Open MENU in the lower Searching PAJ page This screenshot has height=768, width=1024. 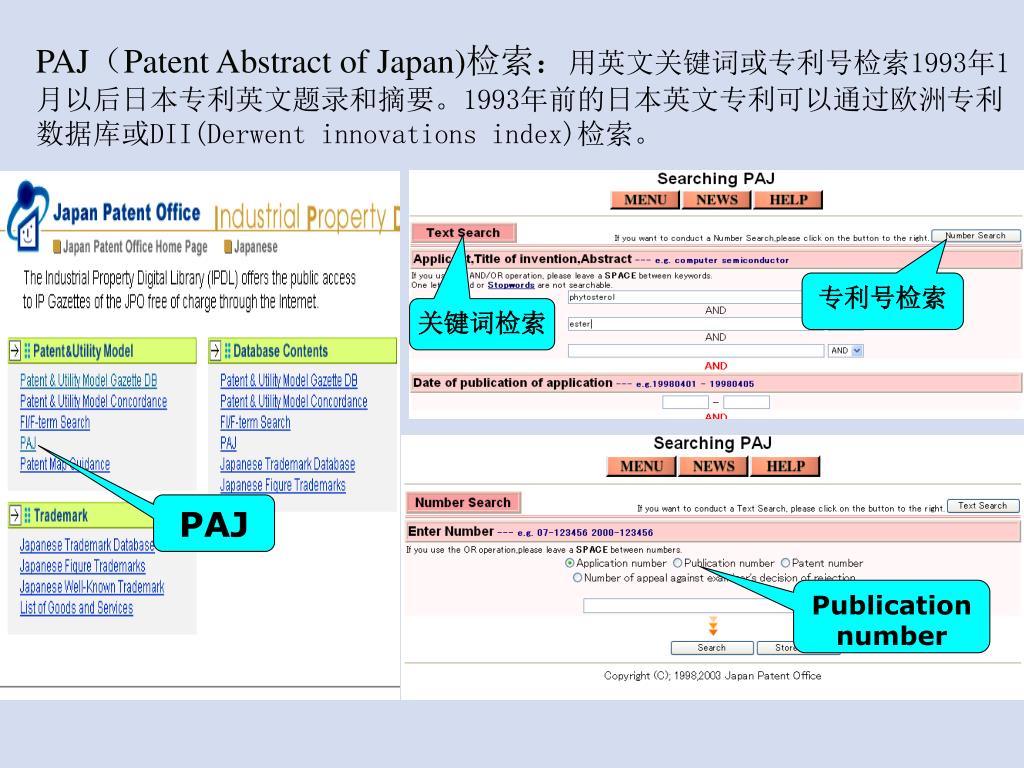coord(641,466)
